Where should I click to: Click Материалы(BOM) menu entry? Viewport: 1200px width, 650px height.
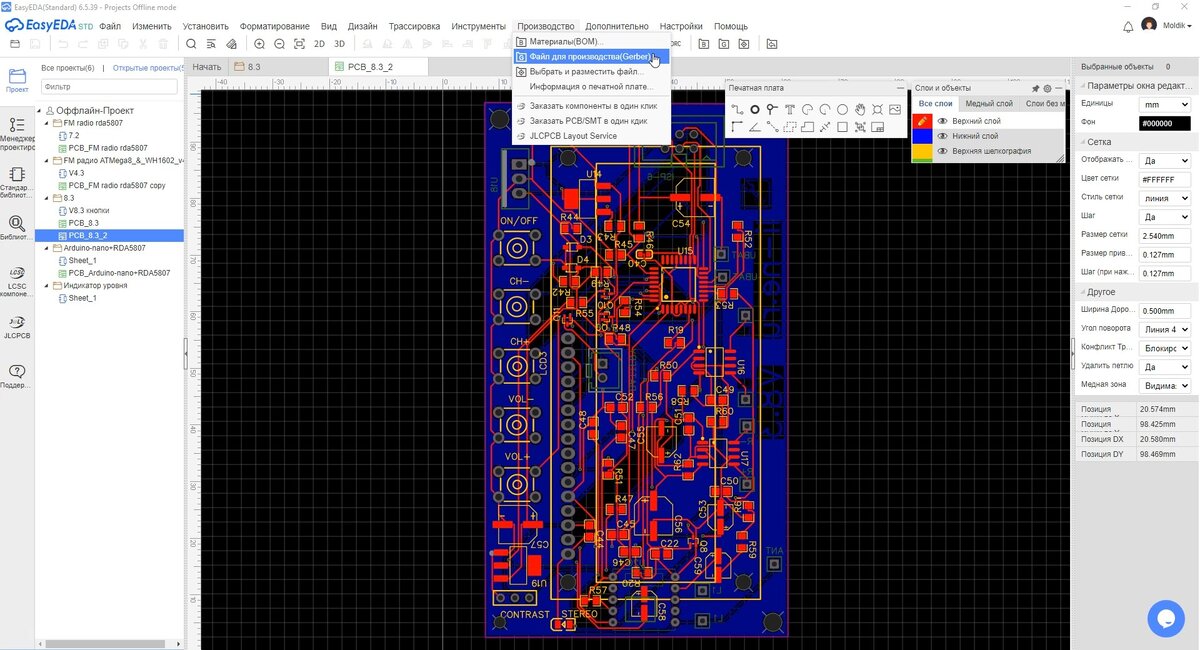(566, 42)
